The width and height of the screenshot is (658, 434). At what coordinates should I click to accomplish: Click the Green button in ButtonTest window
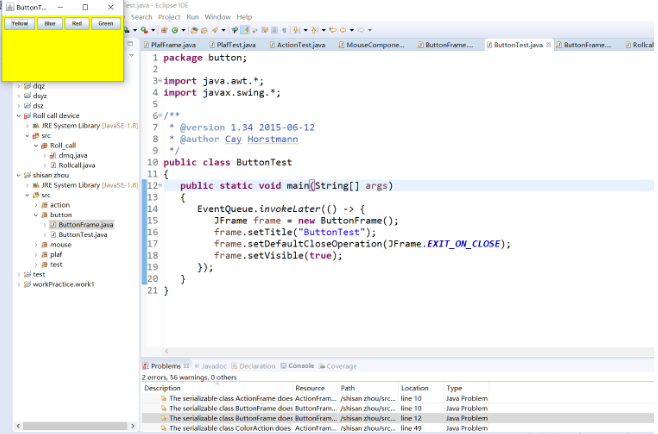coord(106,24)
